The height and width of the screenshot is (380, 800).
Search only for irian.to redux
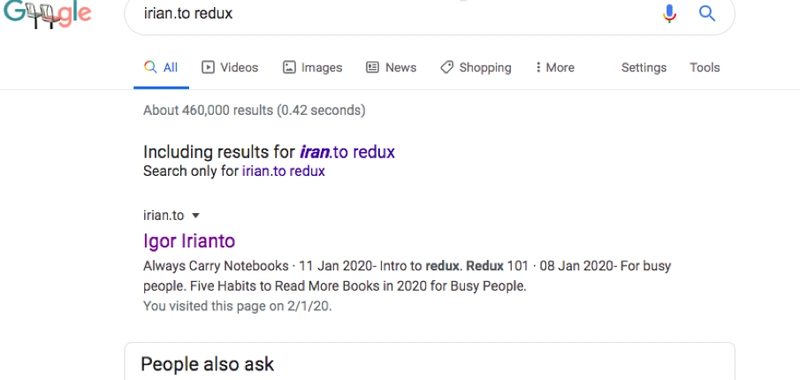(x=283, y=171)
